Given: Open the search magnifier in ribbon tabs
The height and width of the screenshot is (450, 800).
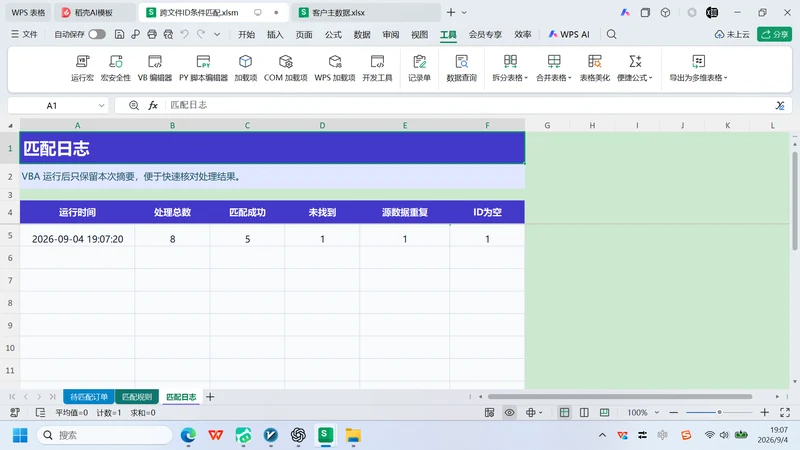Looking at the screenshot, I should point(611,34).
